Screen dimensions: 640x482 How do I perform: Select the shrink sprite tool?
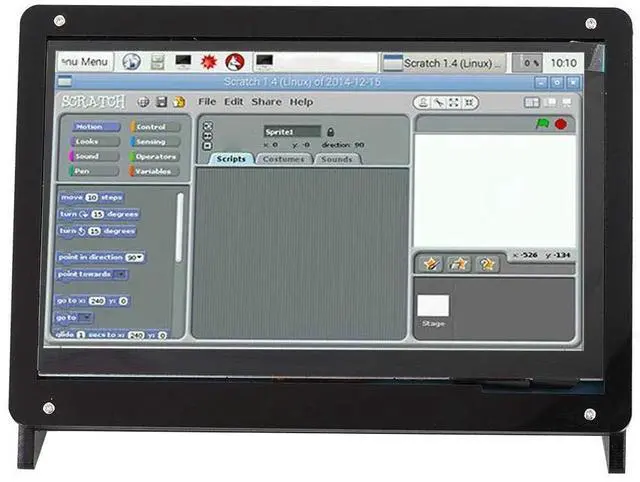click(469, 103)
